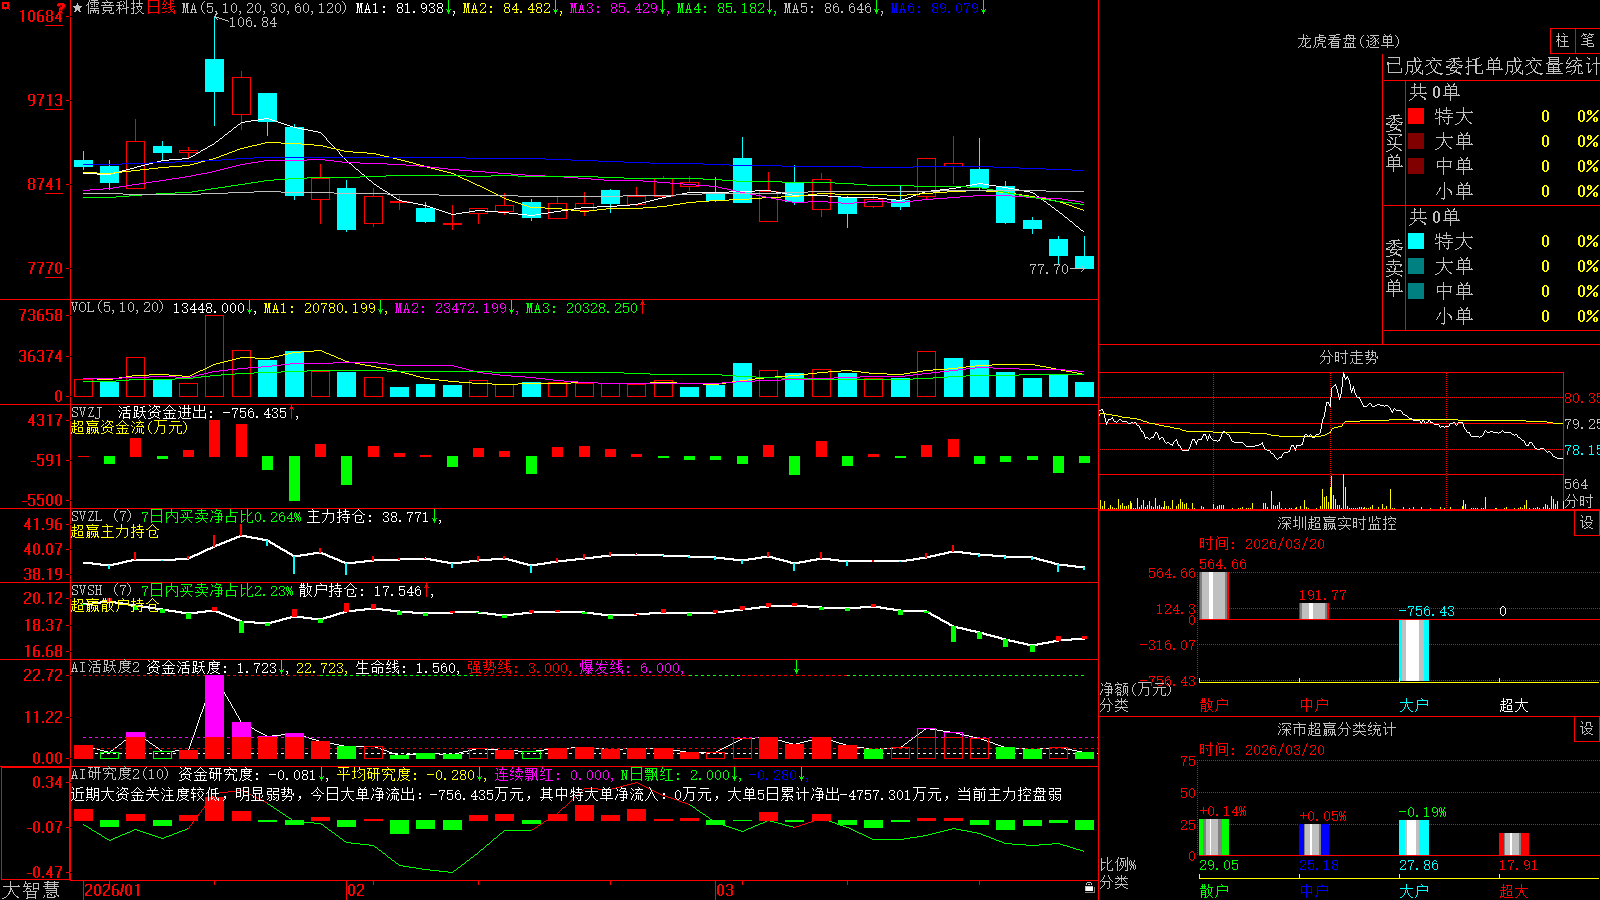
Task: Click the small red square icon in top-left corner
Action: tap(4, 5)
